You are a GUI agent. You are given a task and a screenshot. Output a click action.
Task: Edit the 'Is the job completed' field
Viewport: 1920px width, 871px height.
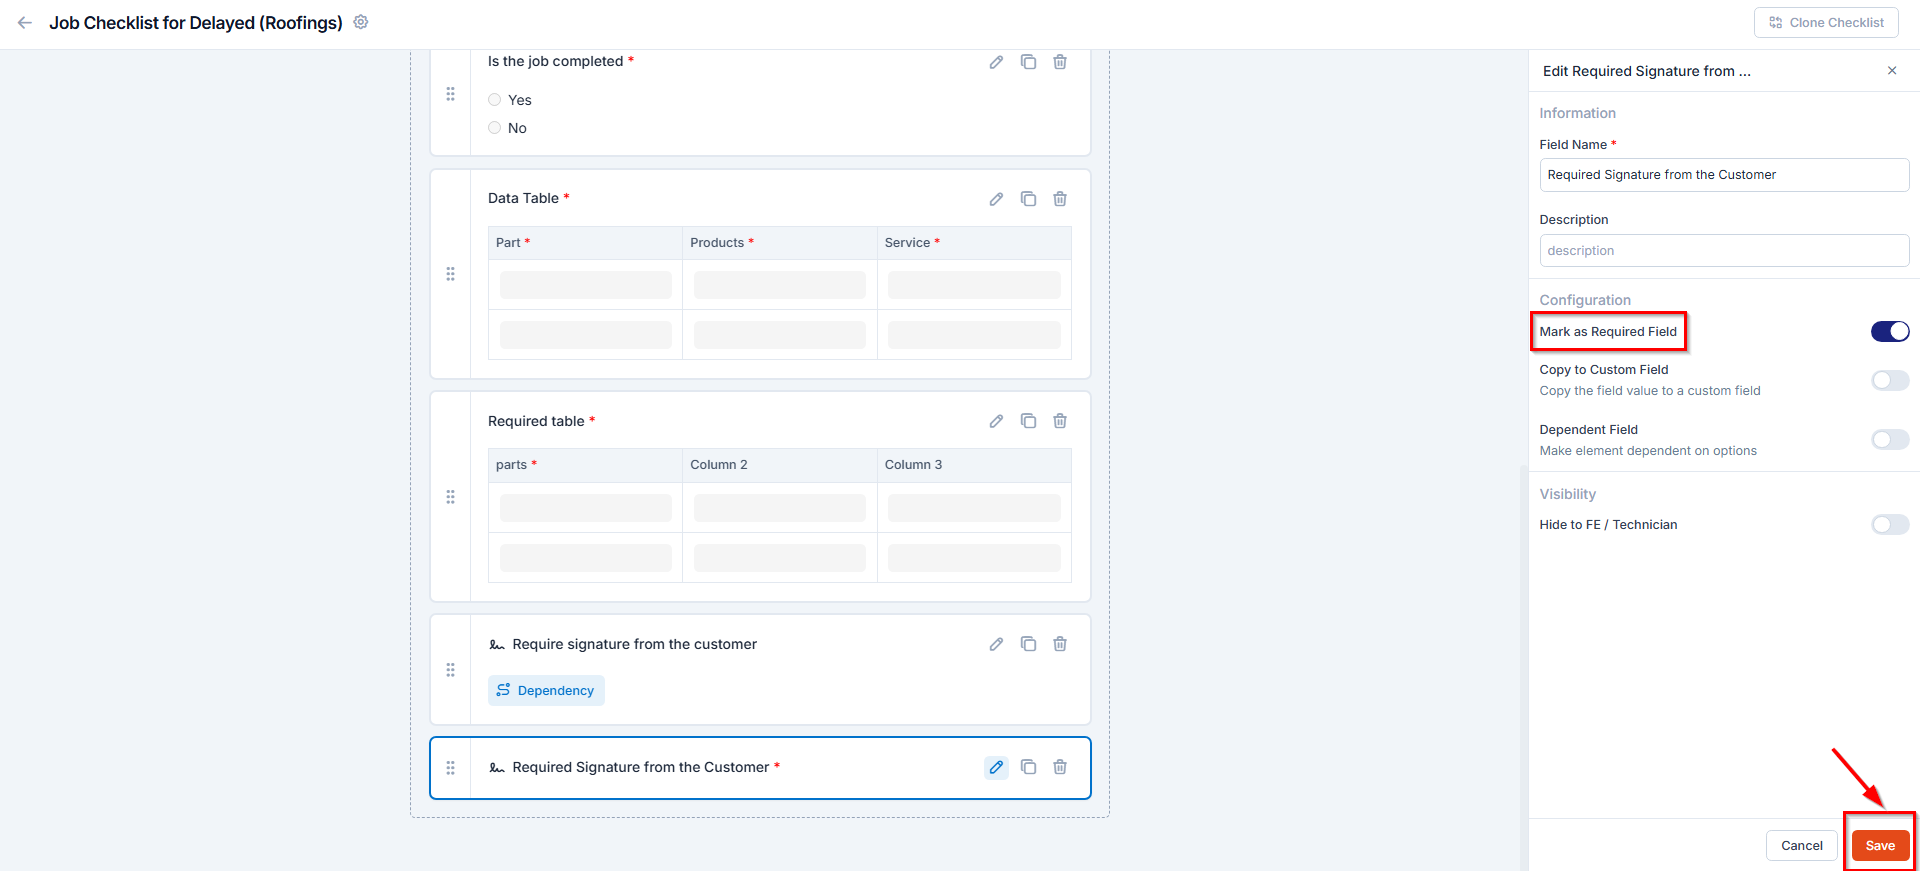pyautogui.click(x=996, y=62)
